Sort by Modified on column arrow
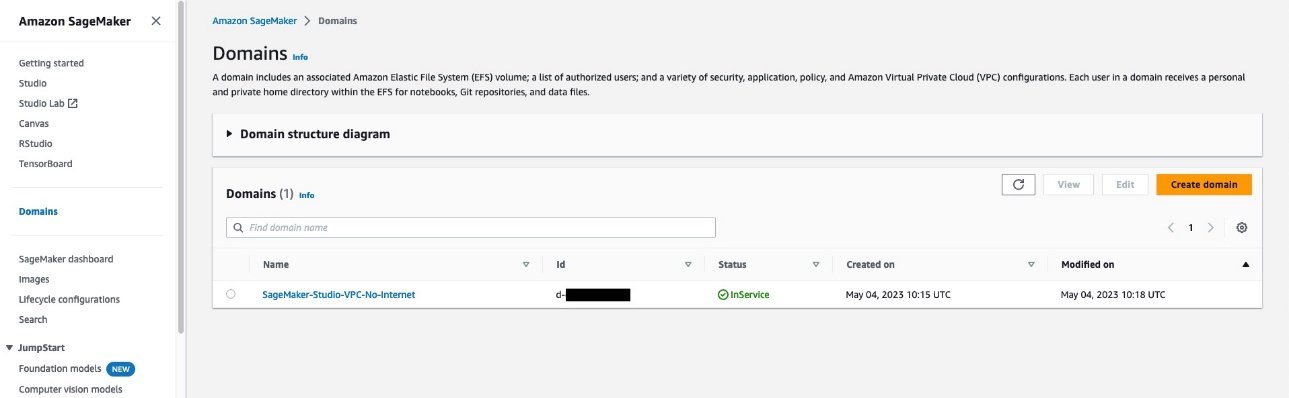 tap(1245, 265)
